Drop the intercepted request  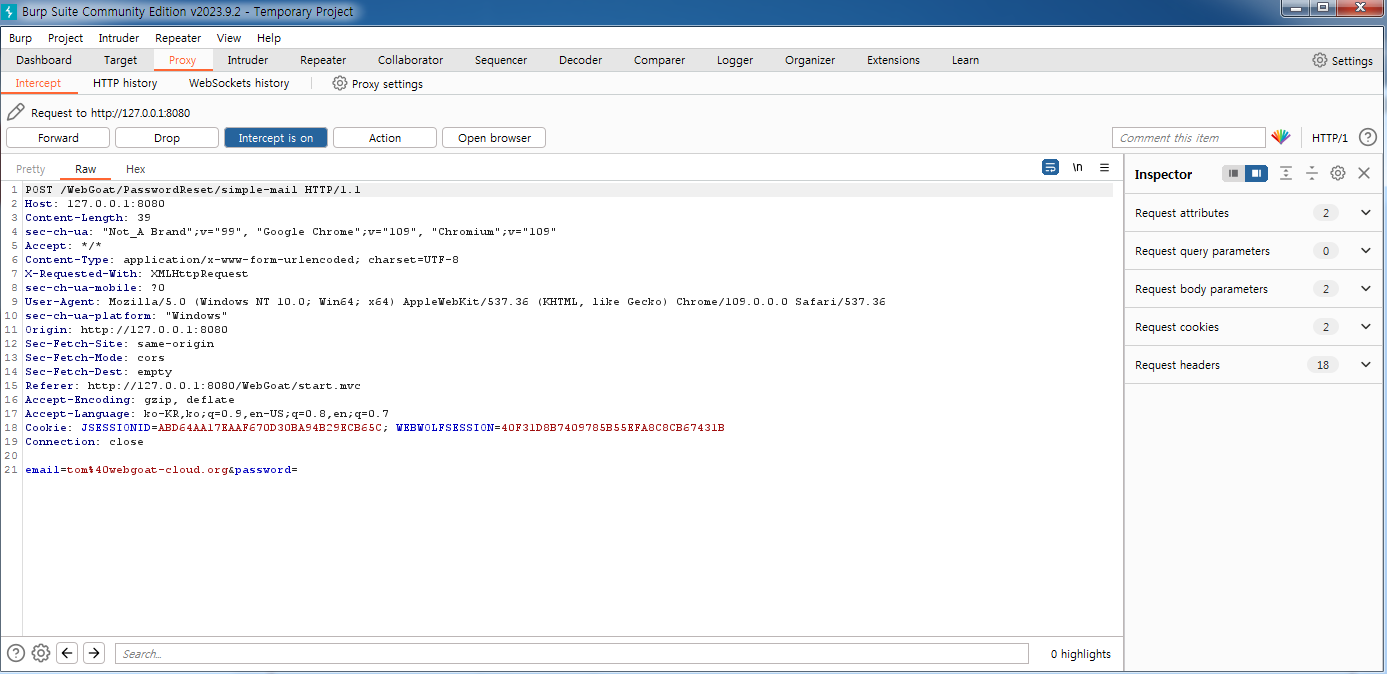[x=167, y=138]
